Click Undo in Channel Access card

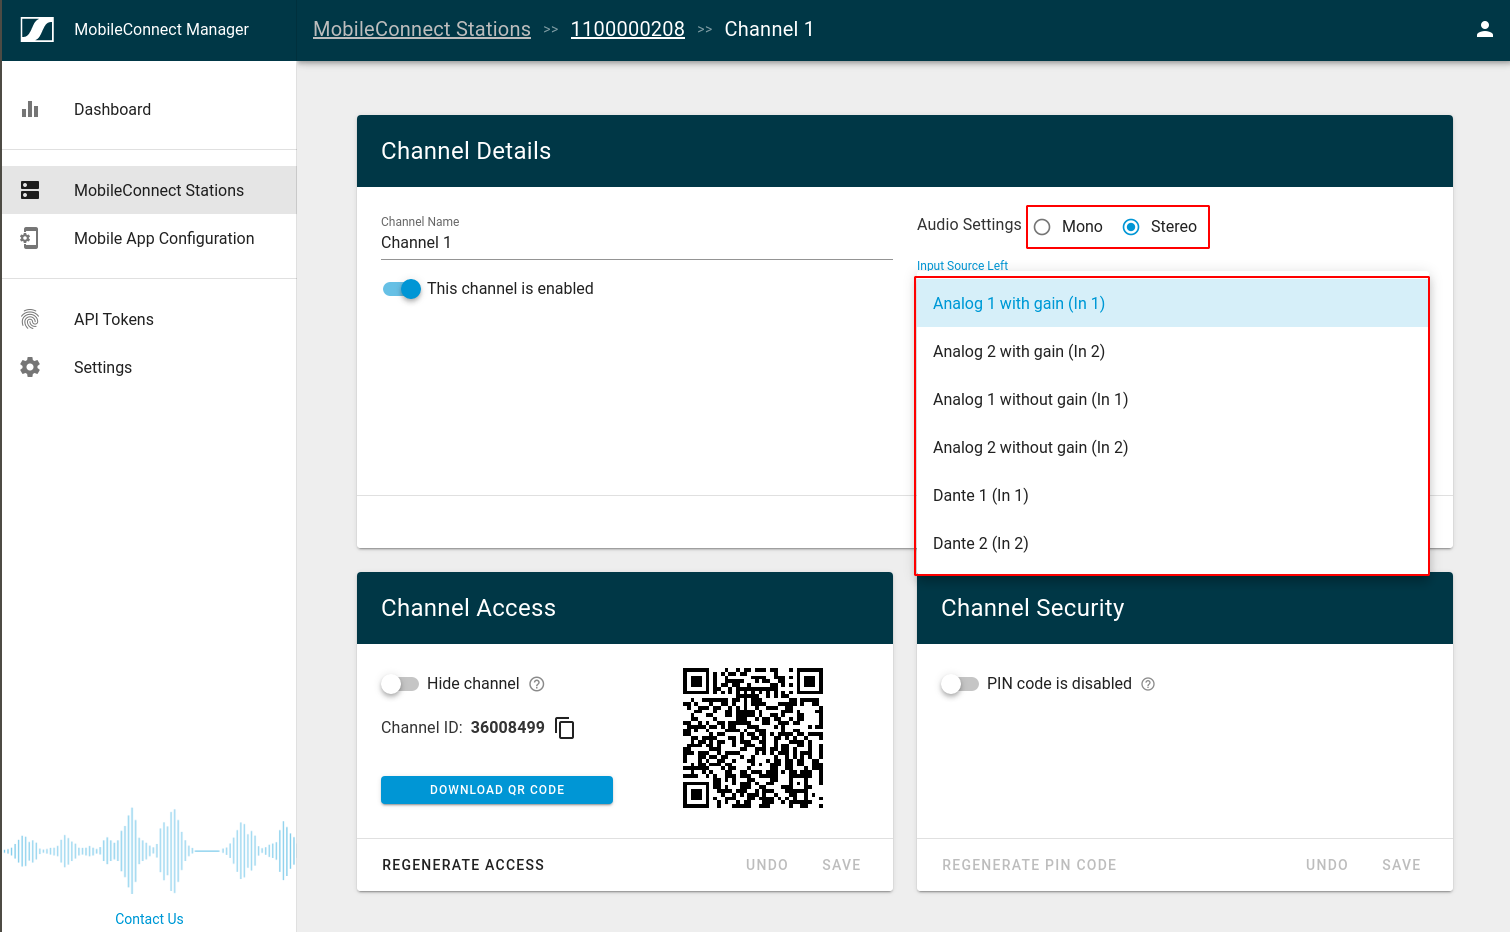[x=767, y=865]
